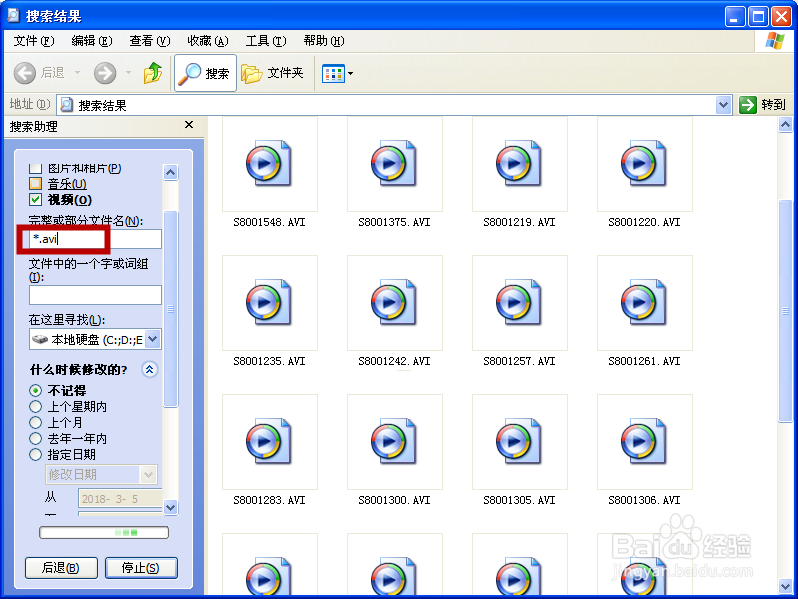Select video file S8001306.AVI icon

pos(645,442)
